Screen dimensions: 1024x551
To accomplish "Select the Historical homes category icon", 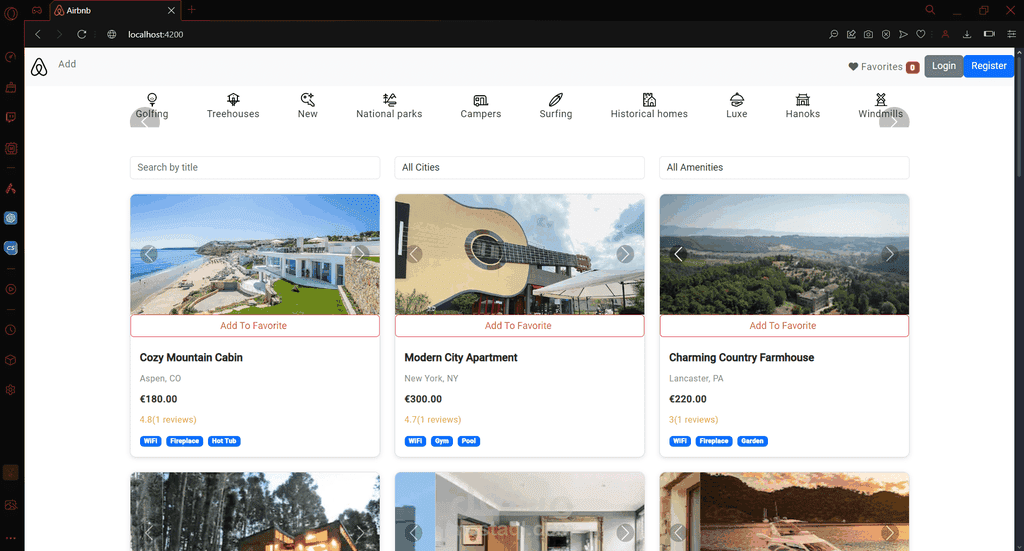I will click(649, 99).
